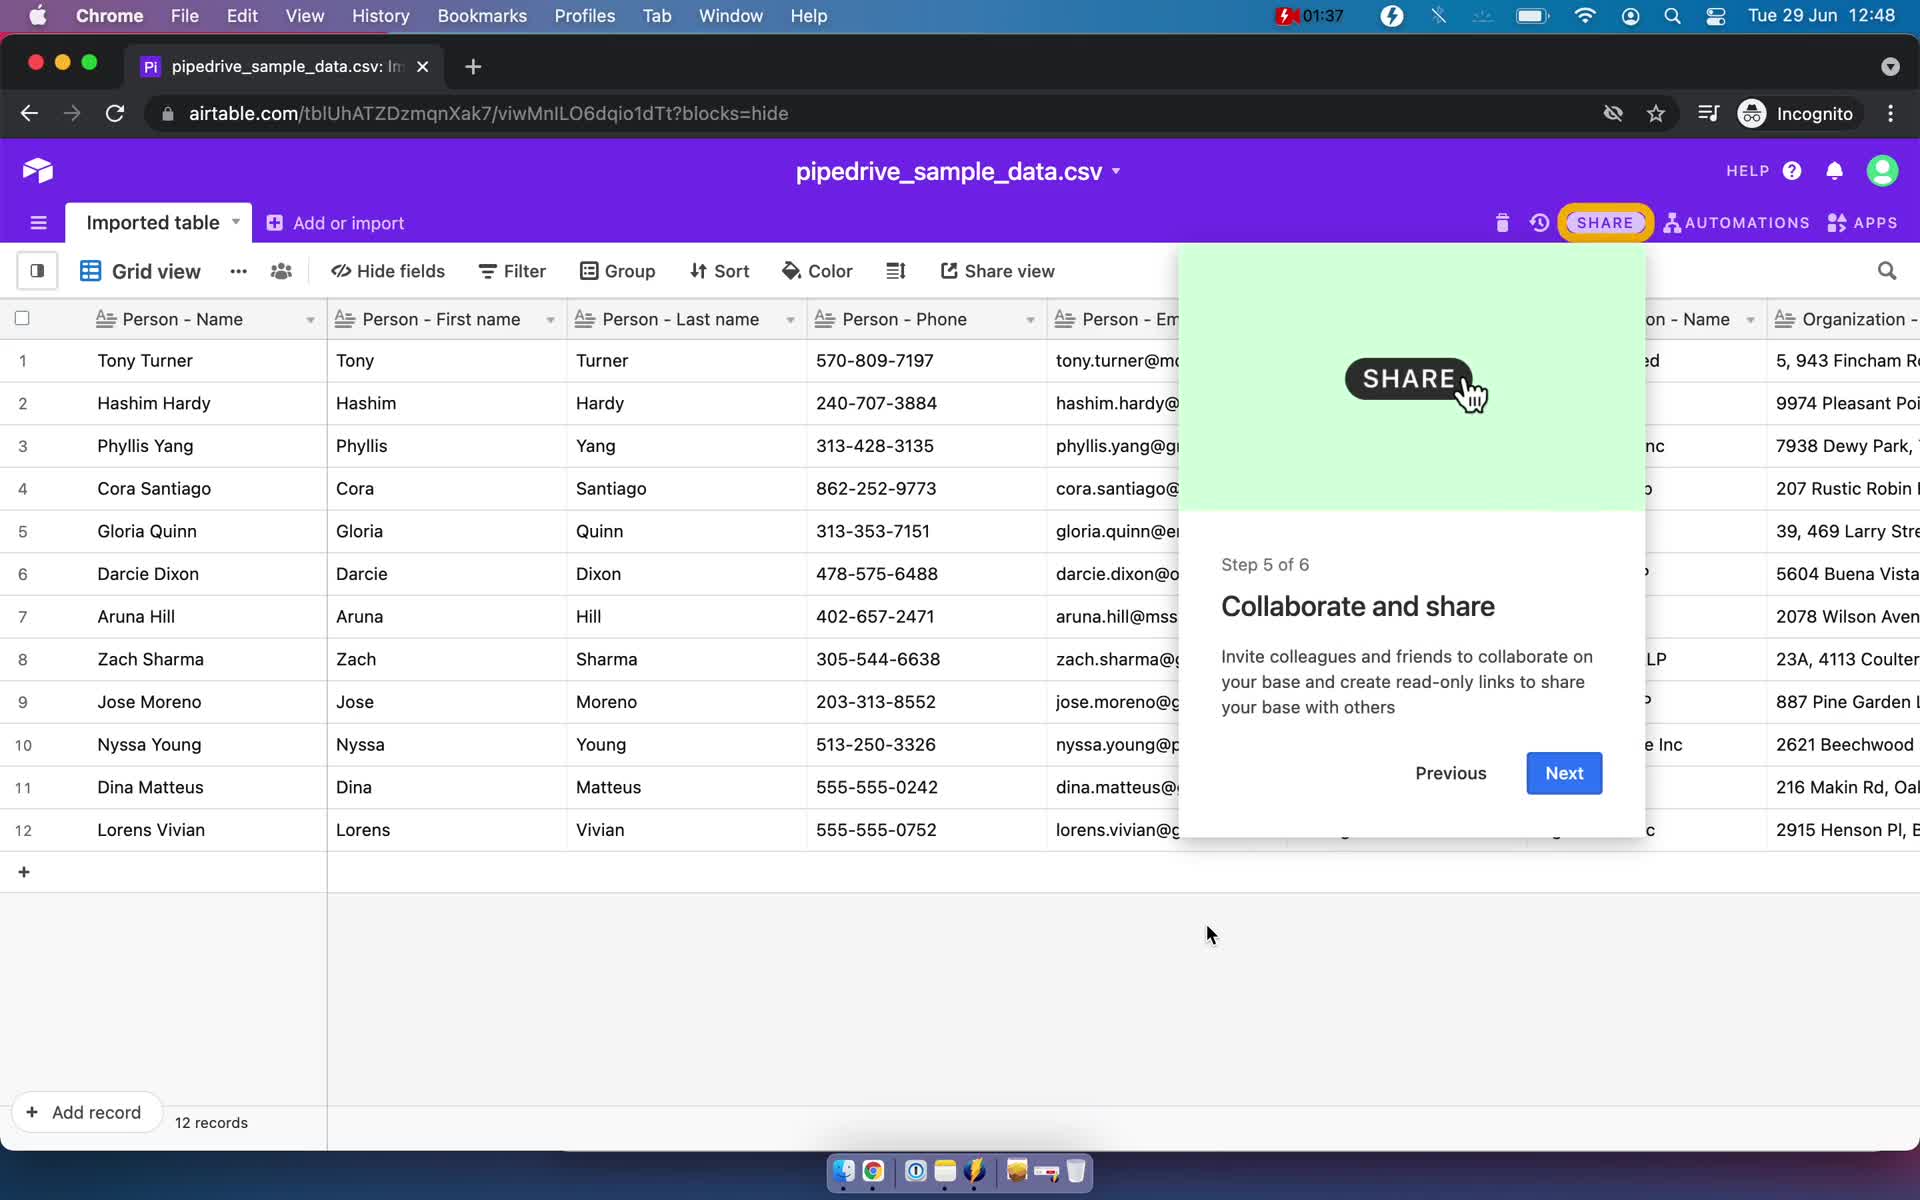1920x1200 pixels.
Task: Expand Person - Phone column dropdown
Action: (1030, 320)
